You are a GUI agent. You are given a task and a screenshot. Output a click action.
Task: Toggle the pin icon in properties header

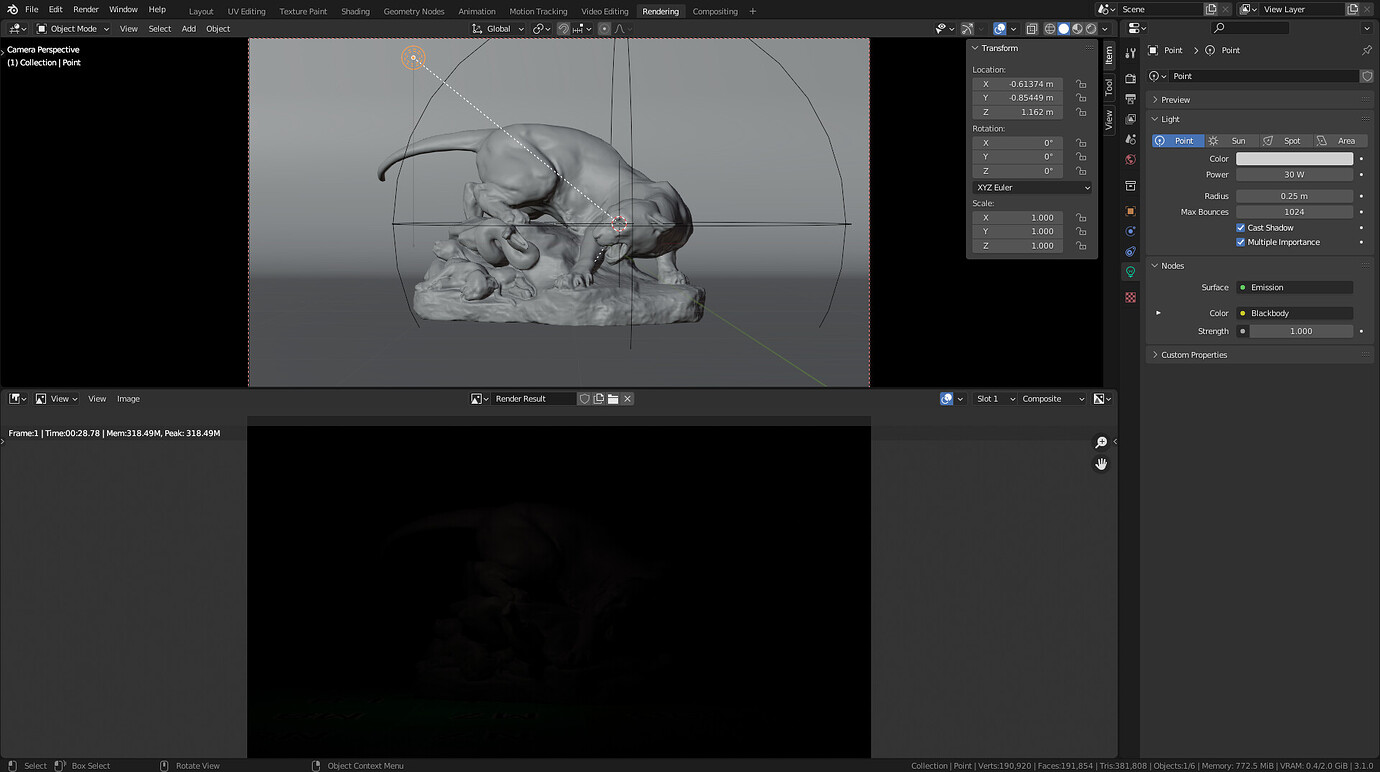[1367, 50]
